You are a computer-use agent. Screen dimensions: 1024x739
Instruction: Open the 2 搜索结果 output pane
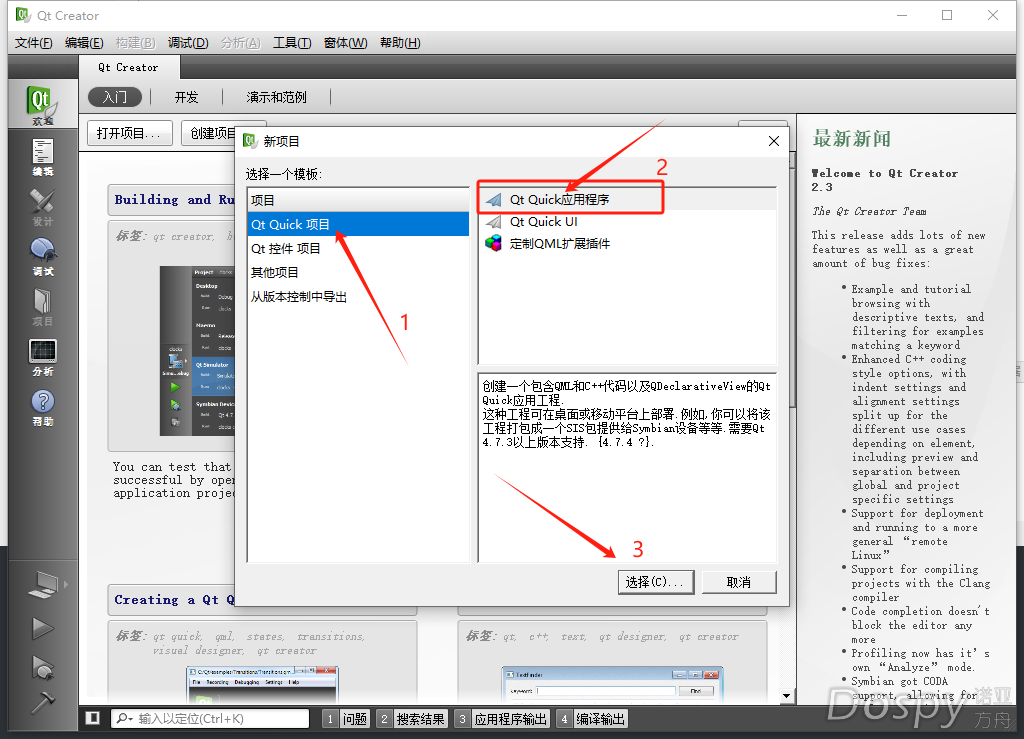point(413,719)
